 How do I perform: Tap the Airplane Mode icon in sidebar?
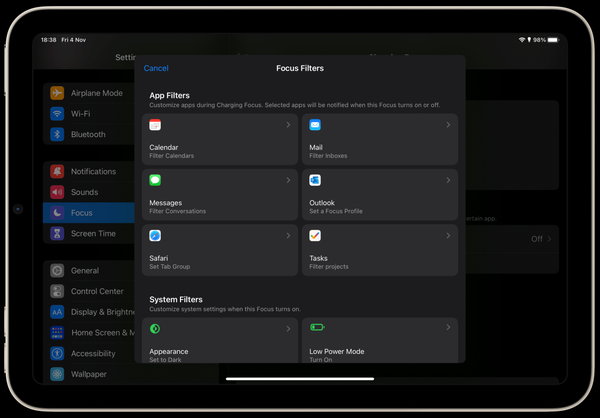click(x=57, y=93)
